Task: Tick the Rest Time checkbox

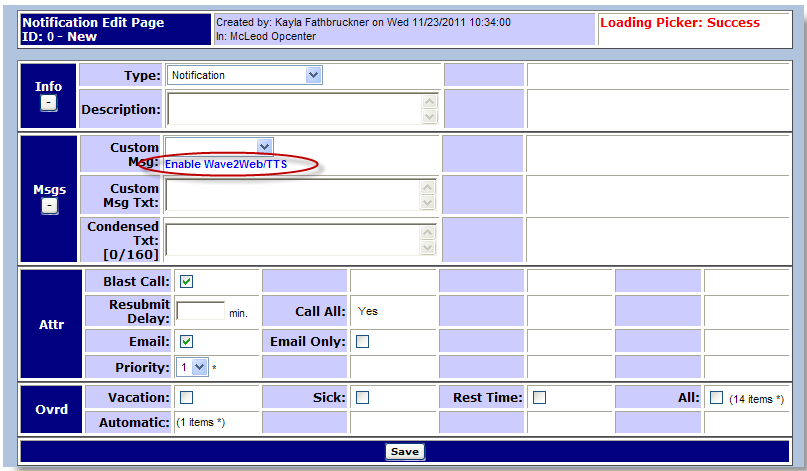Action: (539, 398)
